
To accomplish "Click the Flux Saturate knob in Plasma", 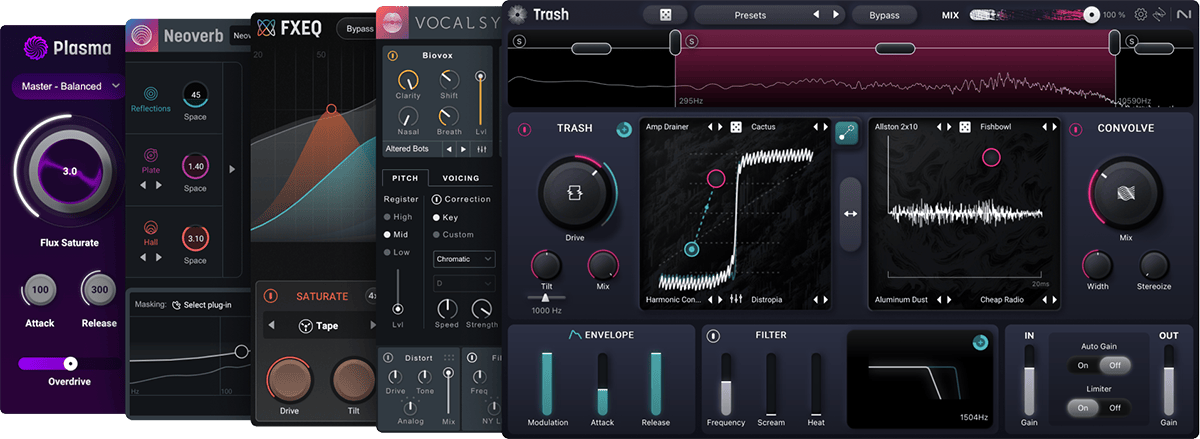I will (69, 171).
